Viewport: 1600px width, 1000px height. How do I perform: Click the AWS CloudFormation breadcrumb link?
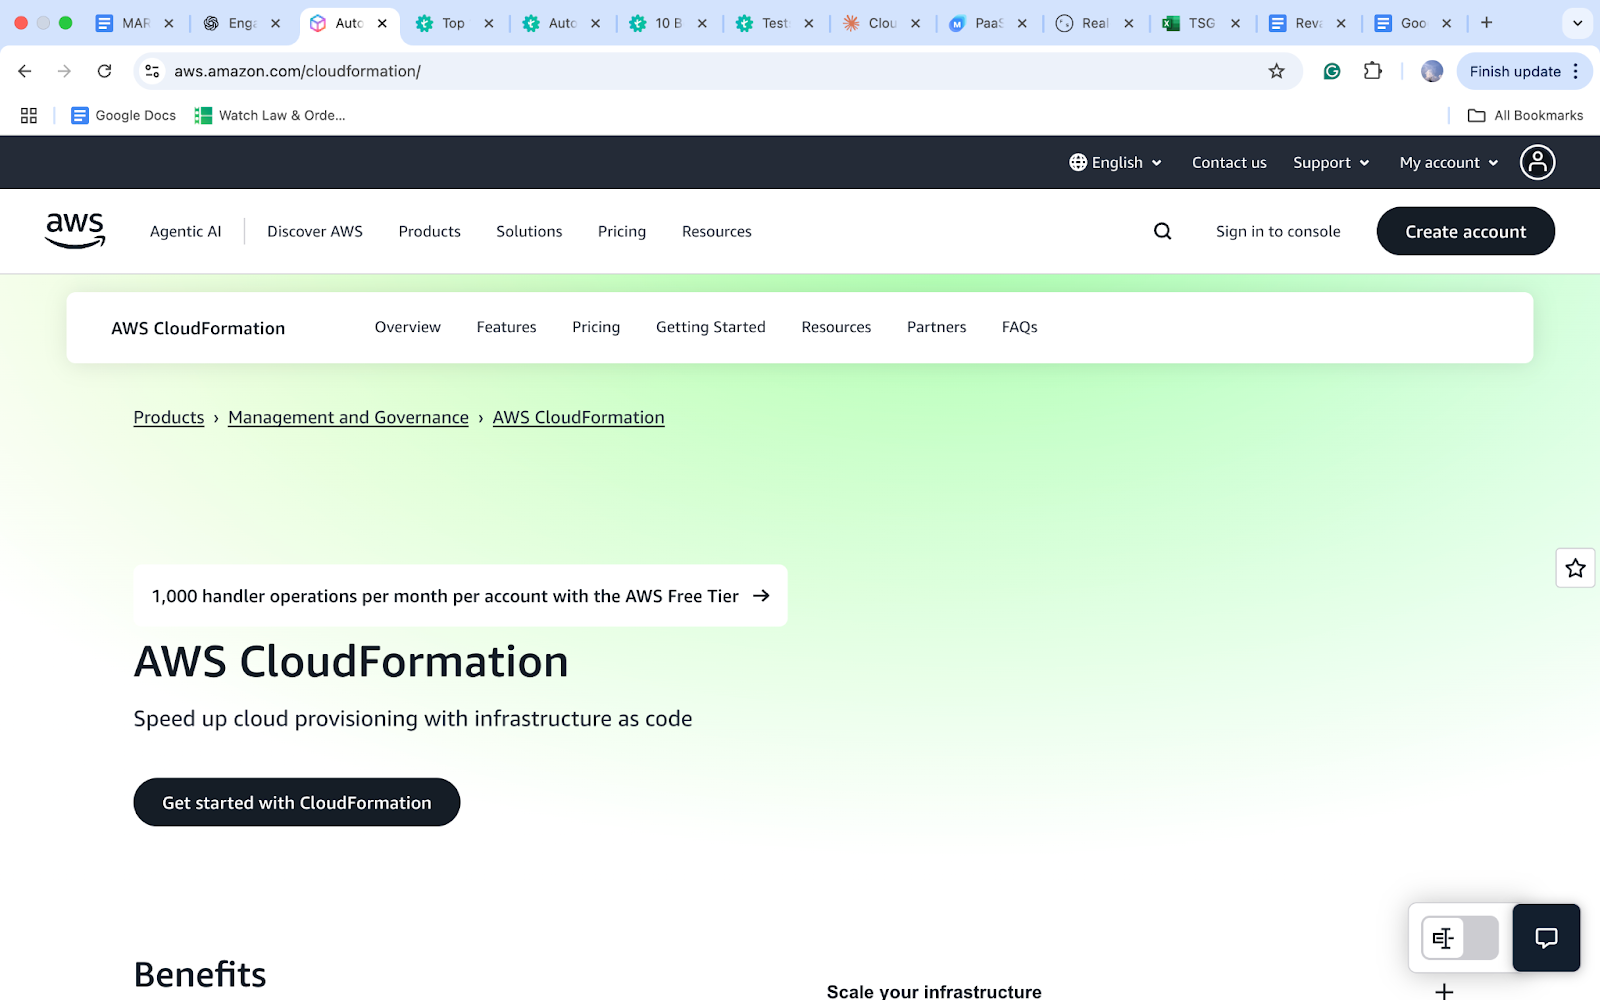(578, 417)
